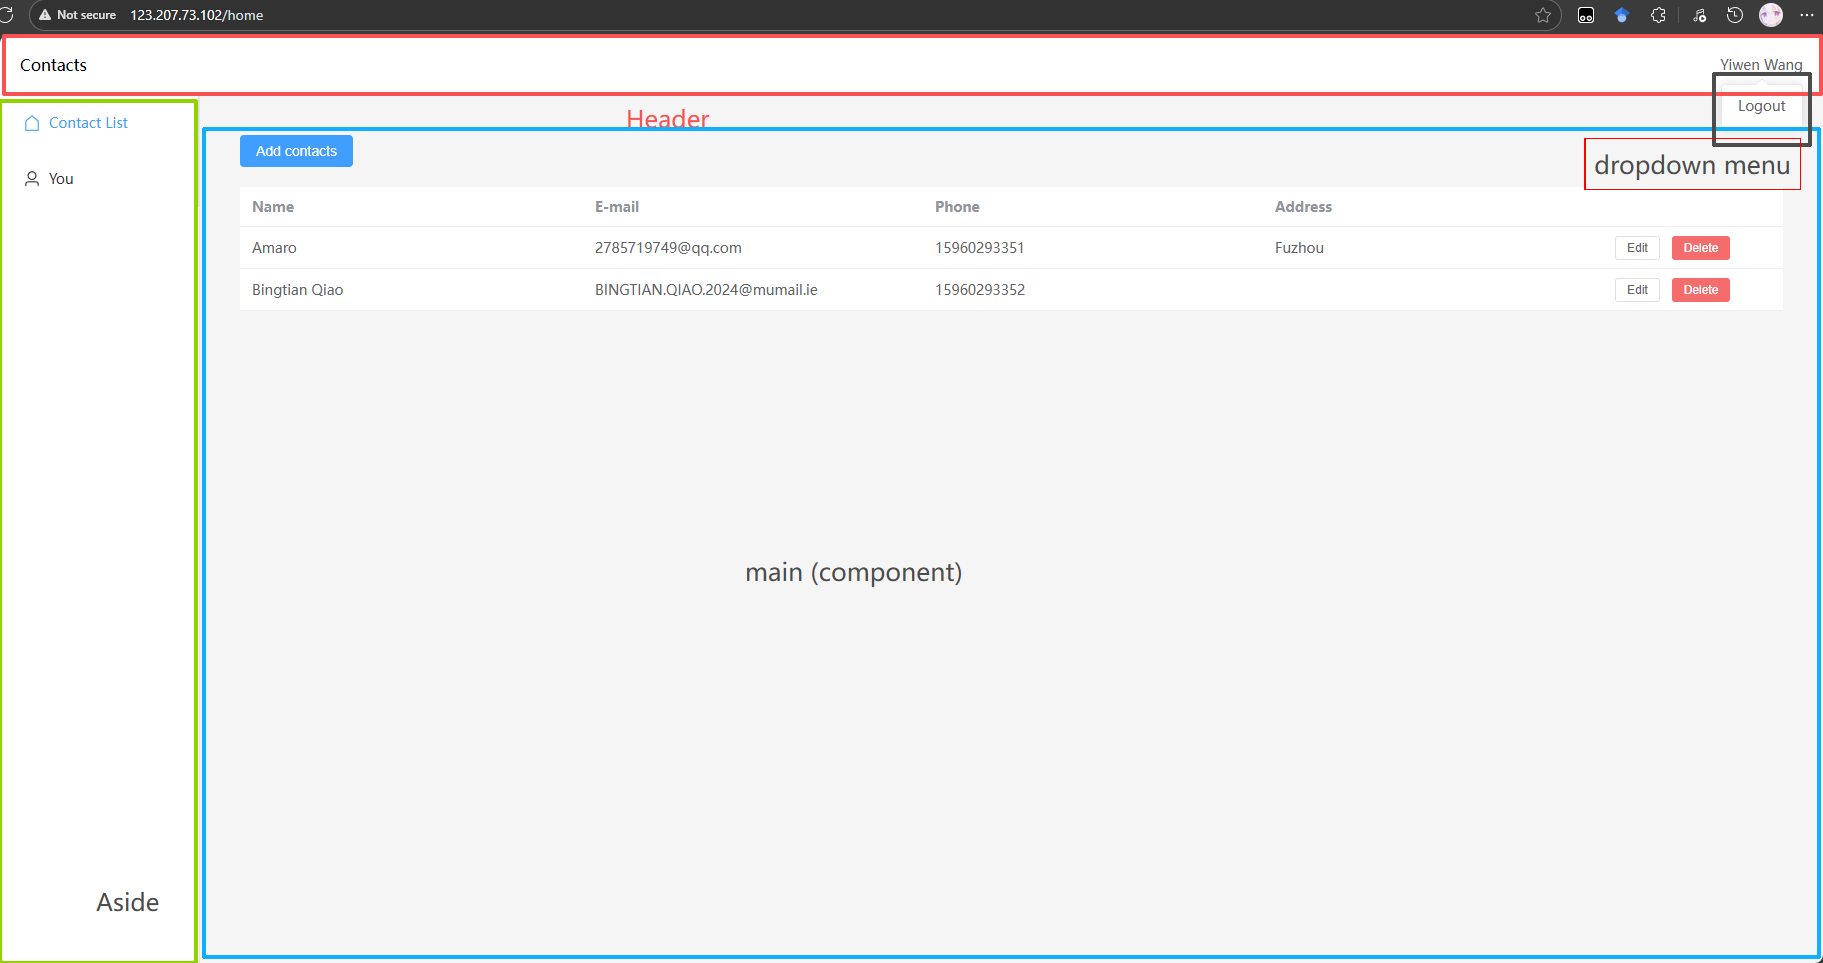Image resolution: width=1823 pixels, height=963 pixels.
Task: Open Yiwen Wang account dropdown
Action: (1761, 64)
